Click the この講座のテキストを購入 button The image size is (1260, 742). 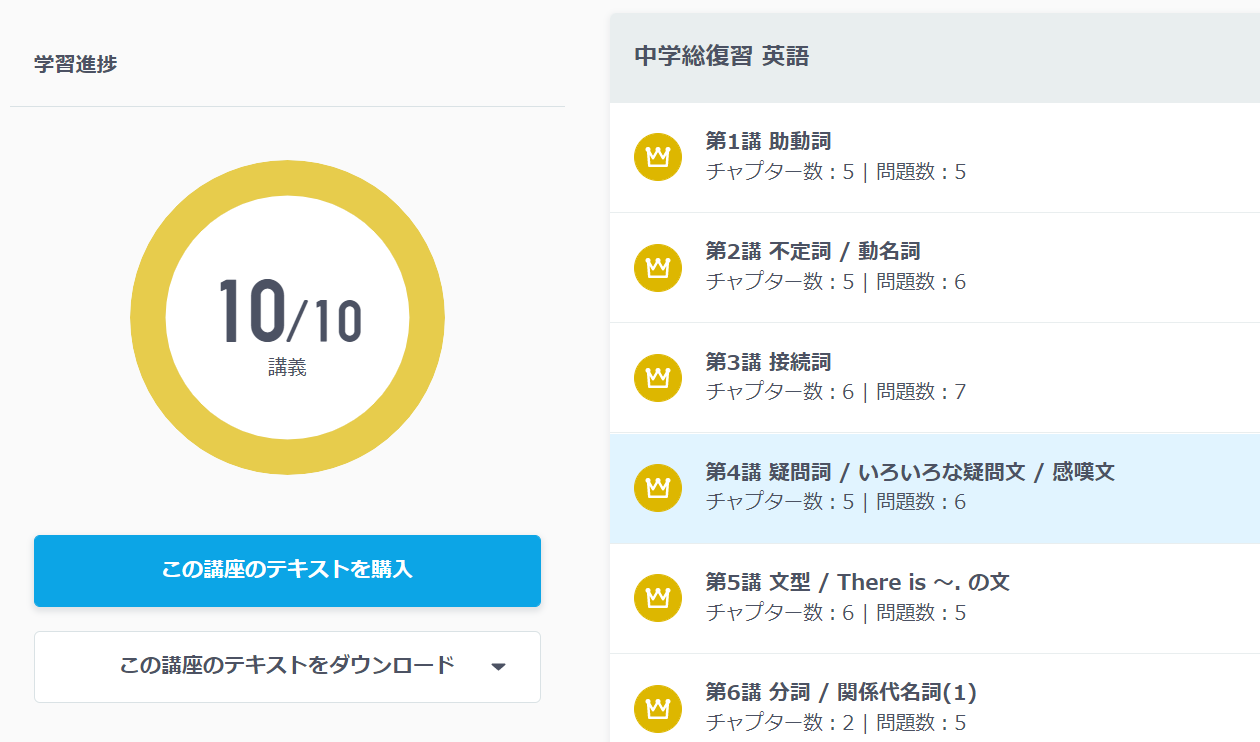(x=287, y=570)
